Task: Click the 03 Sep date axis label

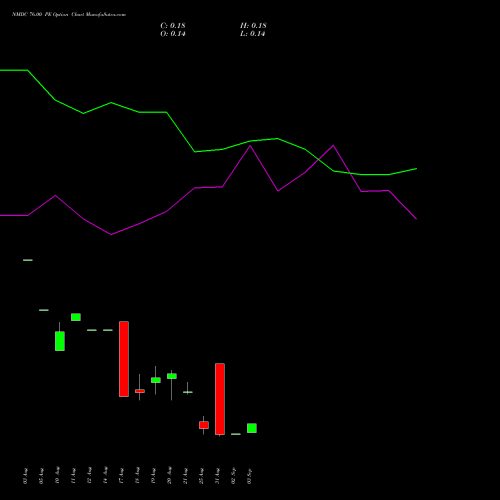Action: point(249,476)
